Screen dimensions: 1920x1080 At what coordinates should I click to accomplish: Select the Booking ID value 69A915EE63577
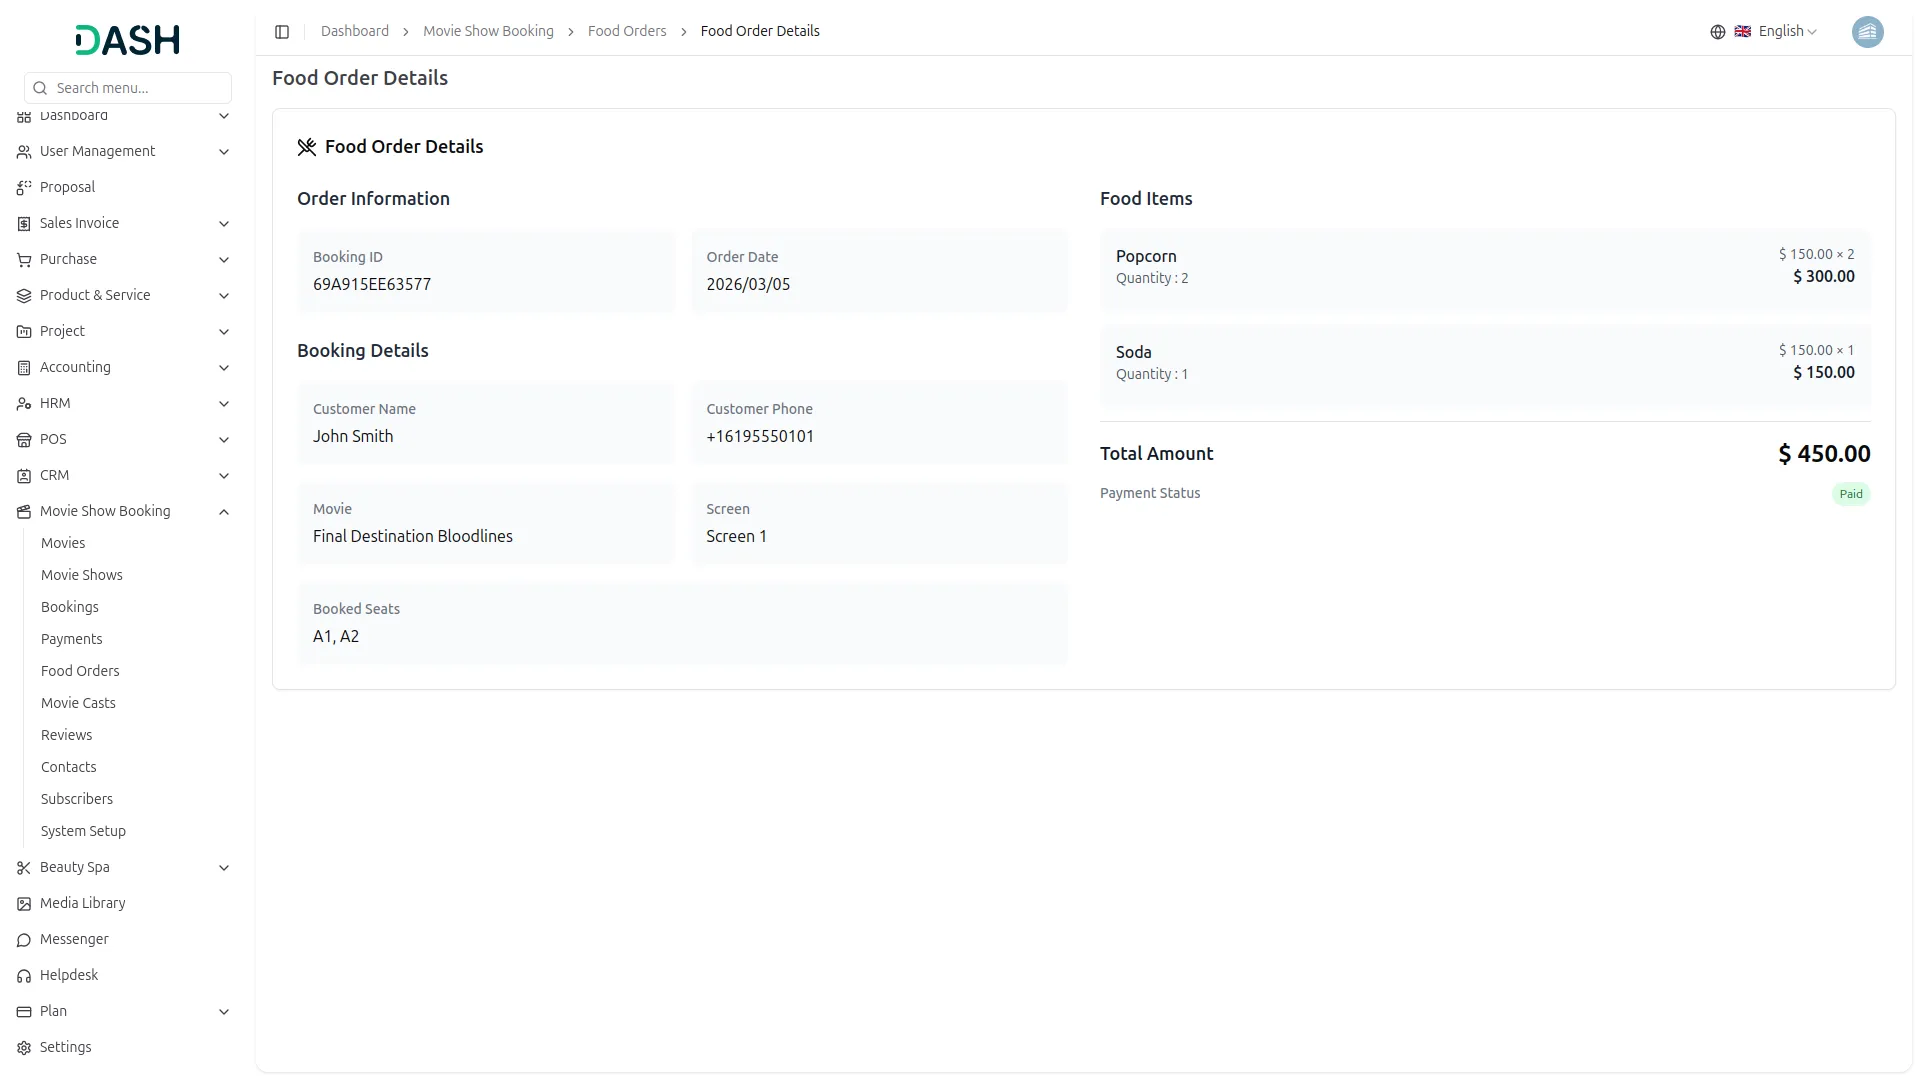pyautogui.click(x=372, y=284)
